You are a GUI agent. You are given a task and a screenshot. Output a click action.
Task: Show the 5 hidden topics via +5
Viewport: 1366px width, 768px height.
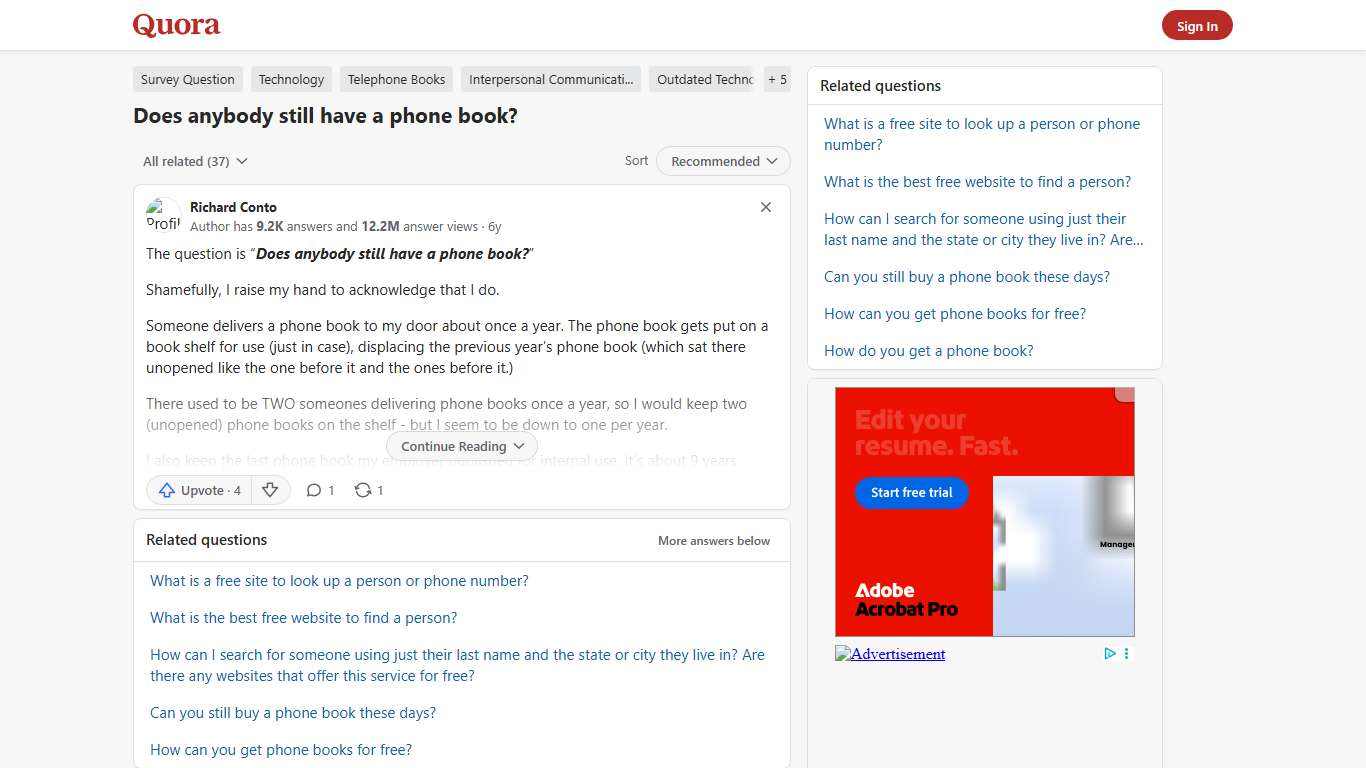click(x=777, y=79)
